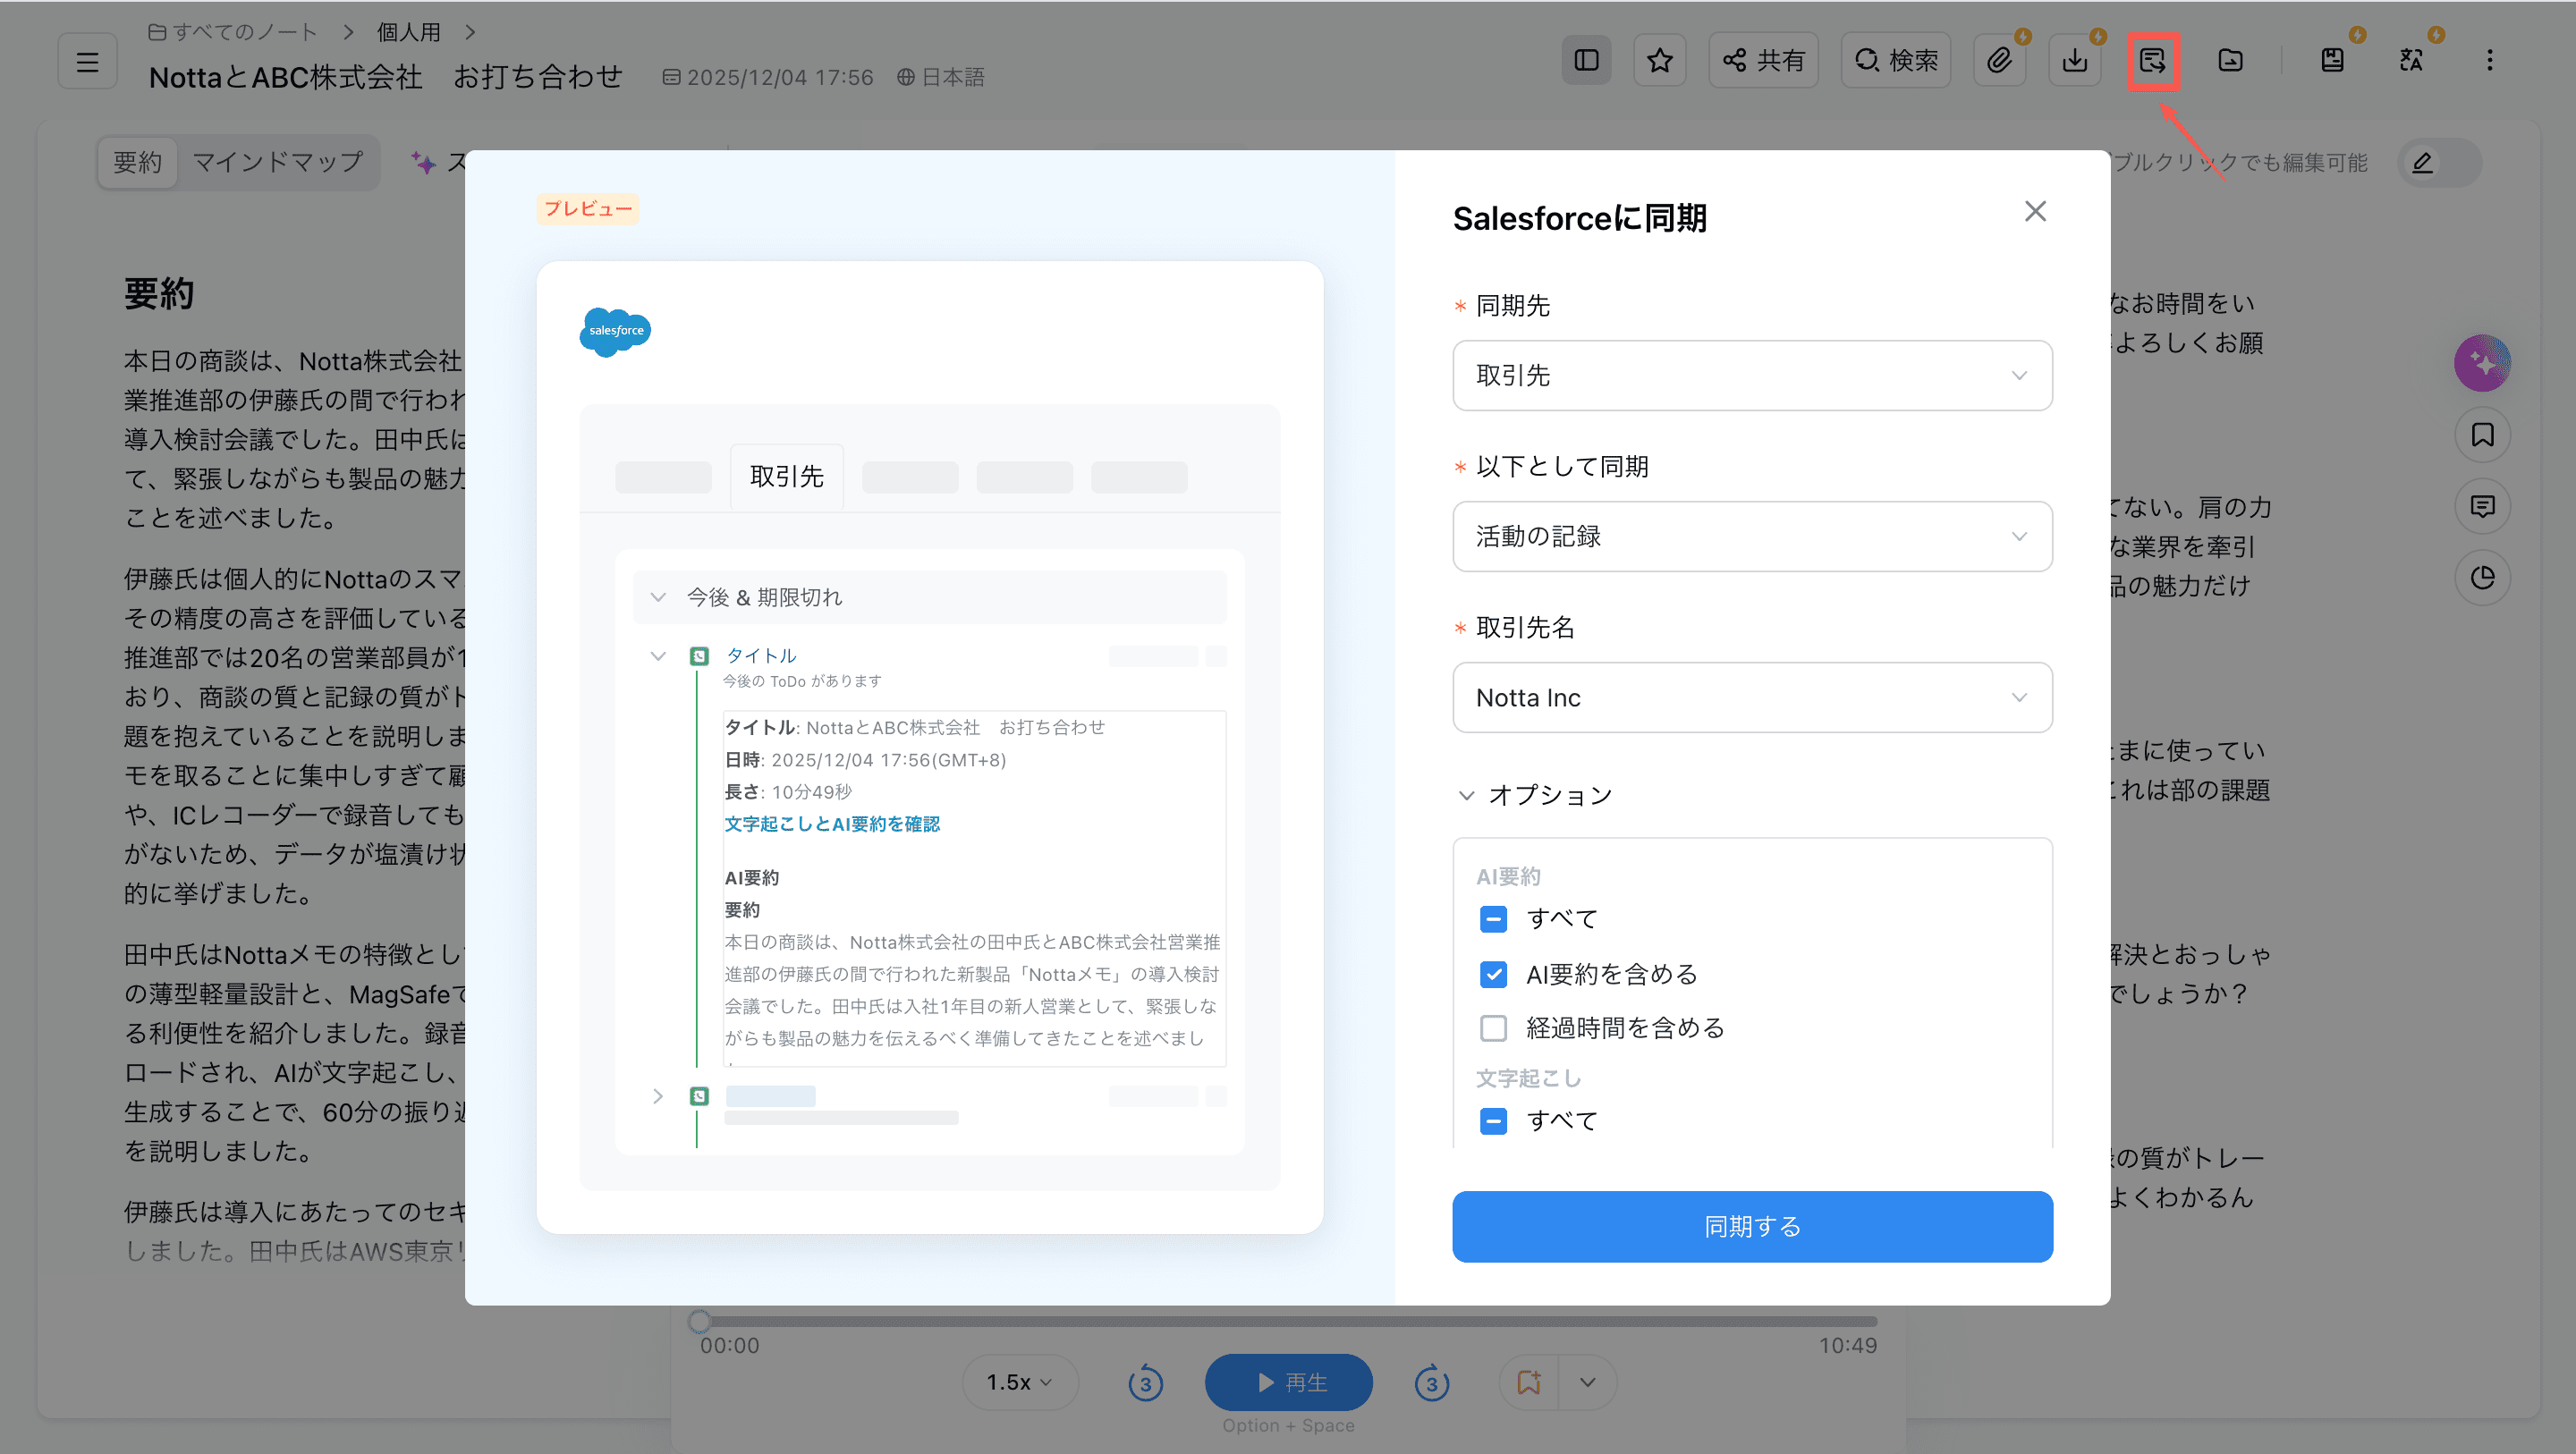This screenshot has height=1454, width=2576.
Task: Click the paperclip attachment icon
Action: pyautogui.click(x=1999, y=61)
